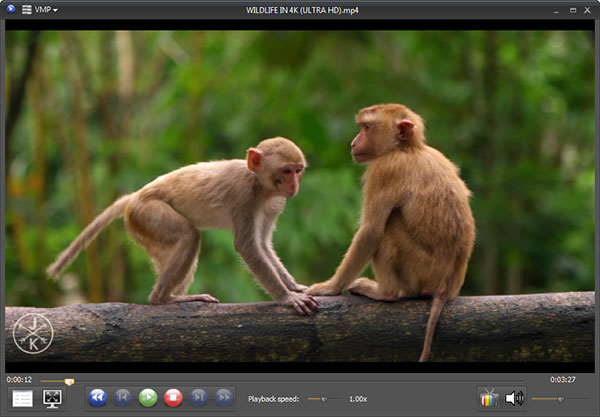600x417 pixels.
Task: Click the playback speed slider
Action: coord(322,399)
